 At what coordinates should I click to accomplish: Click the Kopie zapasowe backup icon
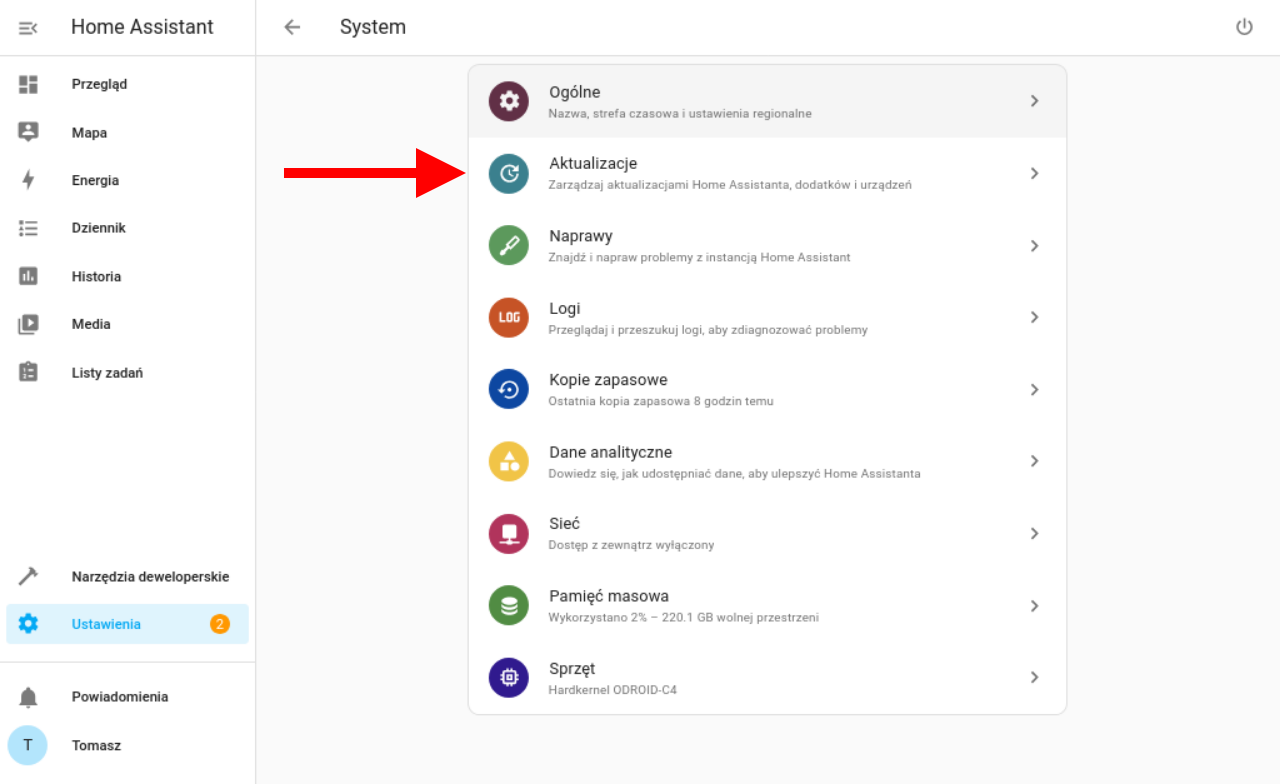coord(508,389)
